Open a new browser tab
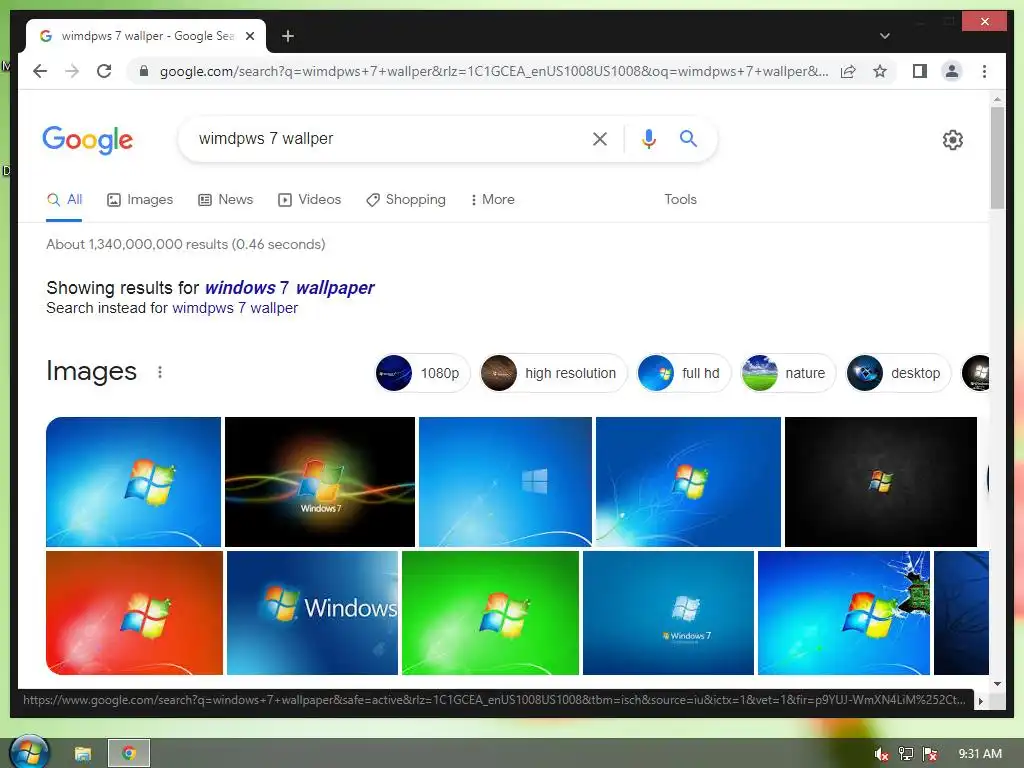This screenshot has width=1024, height=768. click(287, 36)
